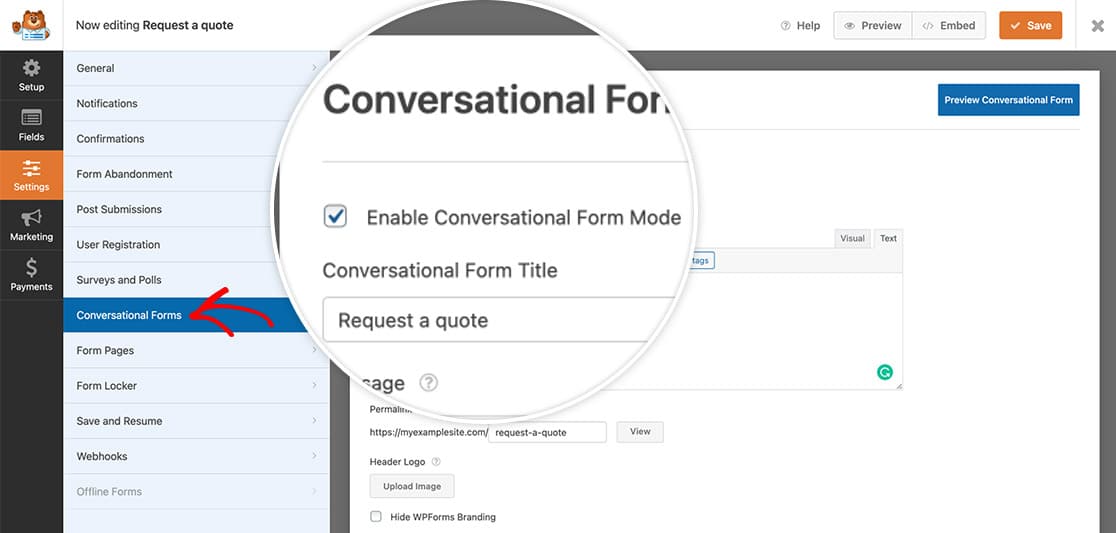This screenshot has height=533, width=1116.
Task: Click the WPForms bear mascot logo
Action: coord(31,25)
